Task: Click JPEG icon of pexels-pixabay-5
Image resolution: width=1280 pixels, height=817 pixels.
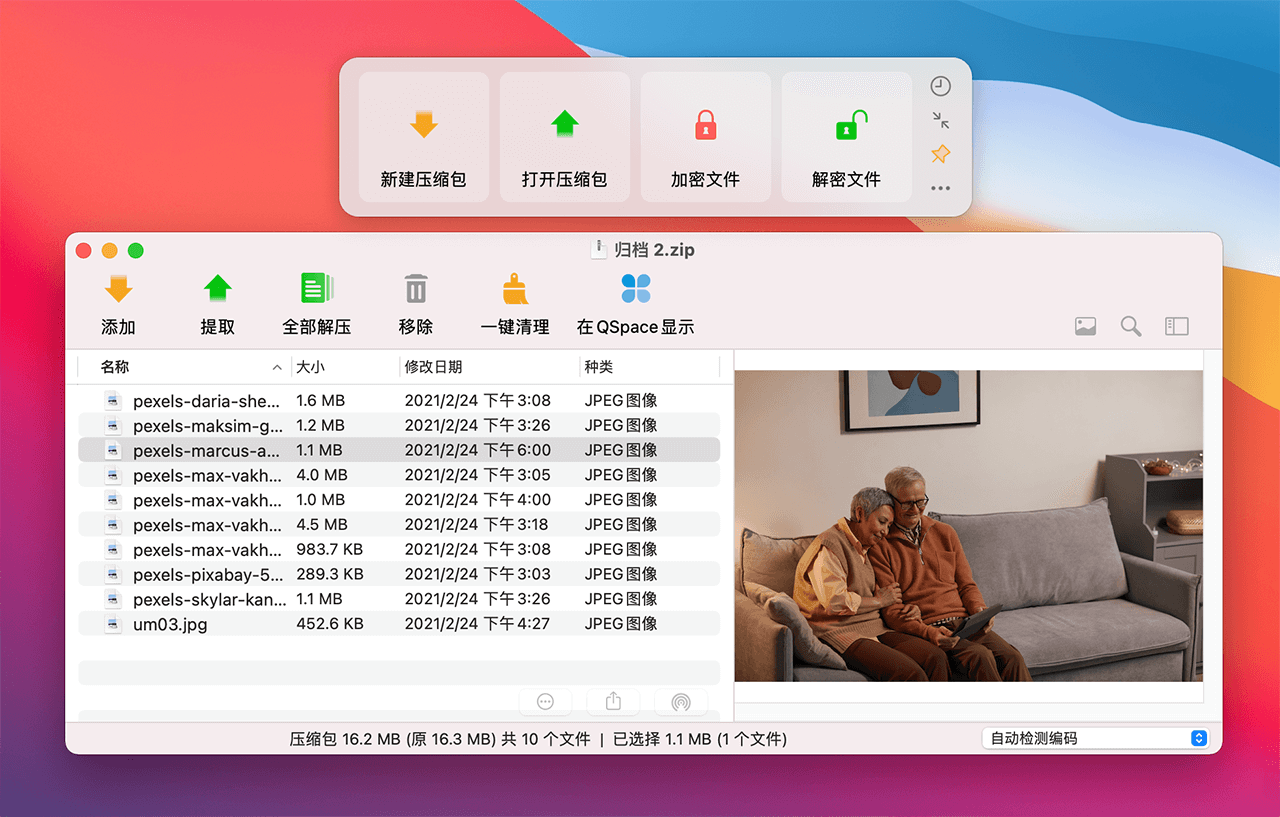Action: [114, 574]
